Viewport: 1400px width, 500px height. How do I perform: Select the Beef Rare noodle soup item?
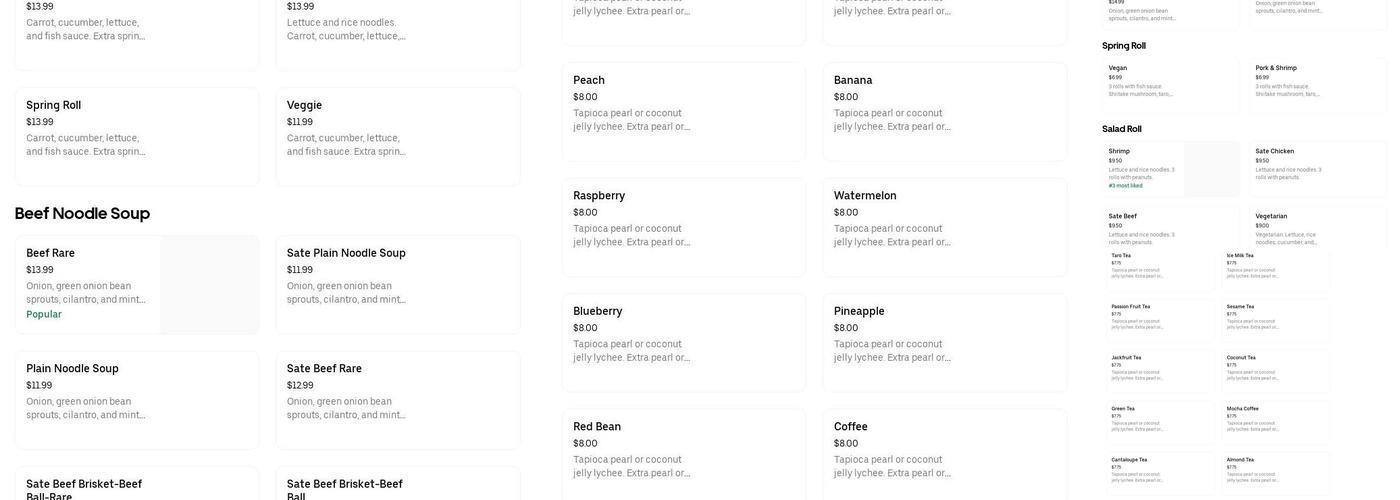point(88,284)
